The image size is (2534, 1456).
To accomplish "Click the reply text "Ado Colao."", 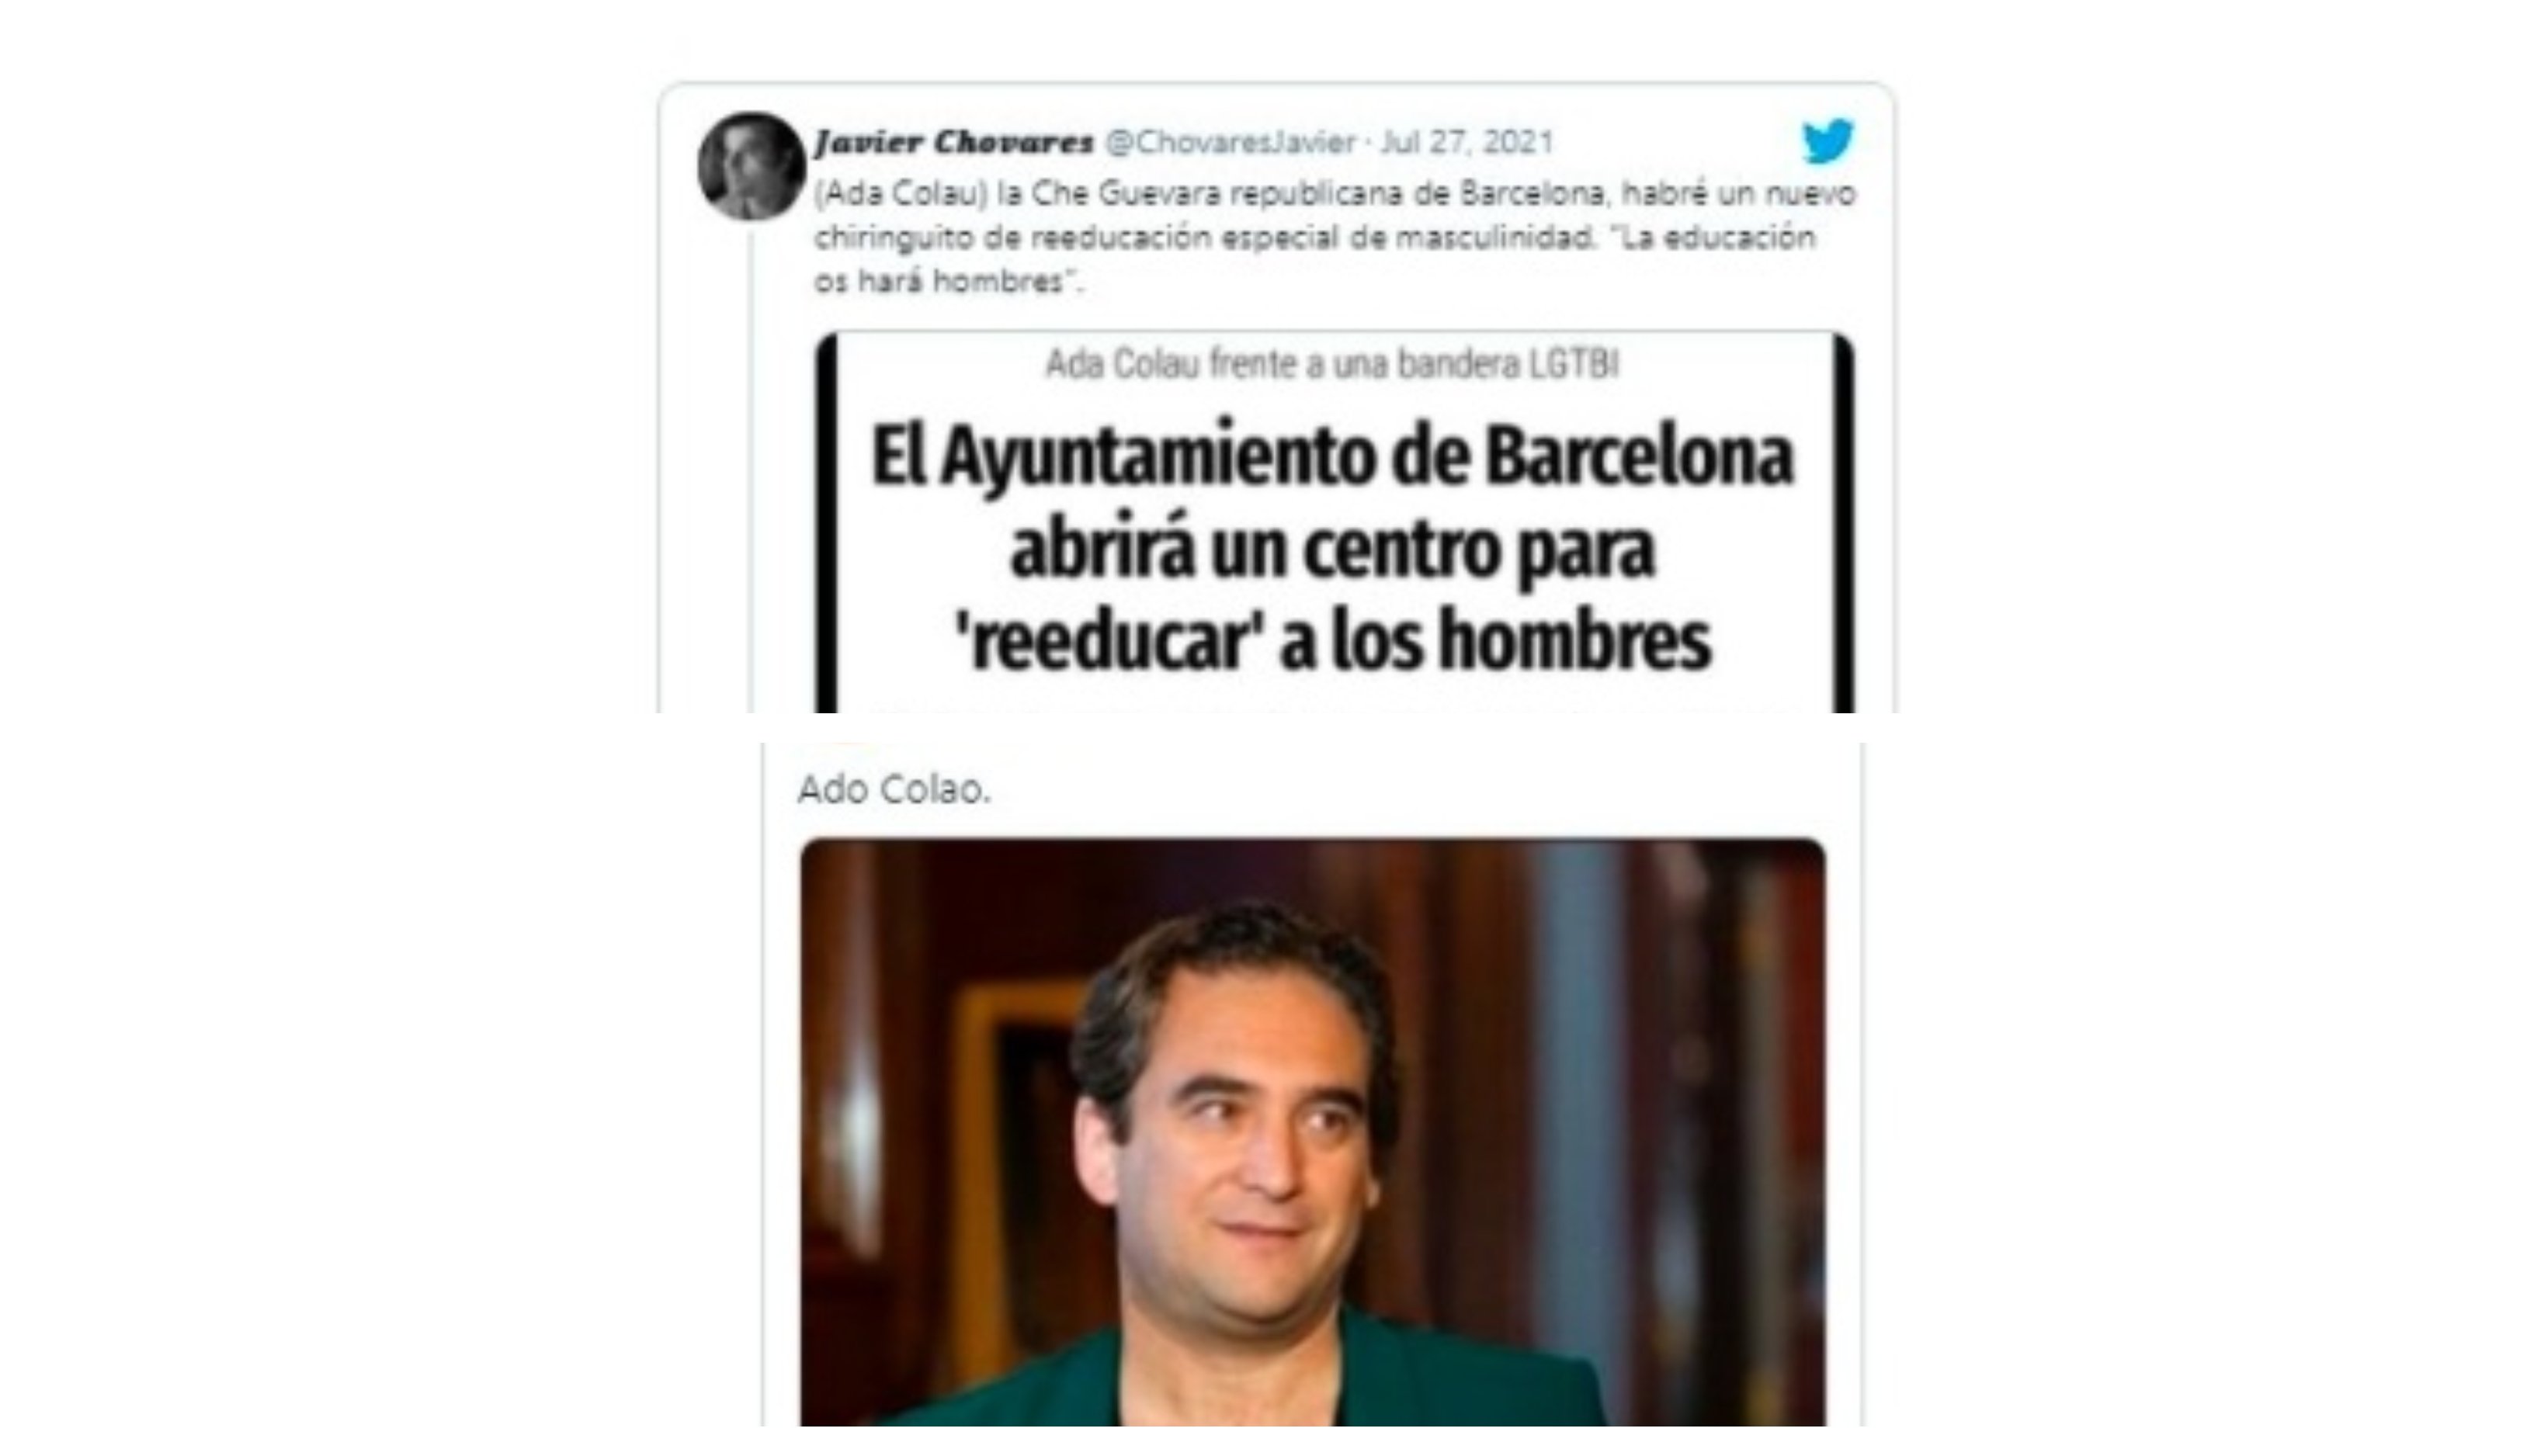I will 894,790.
